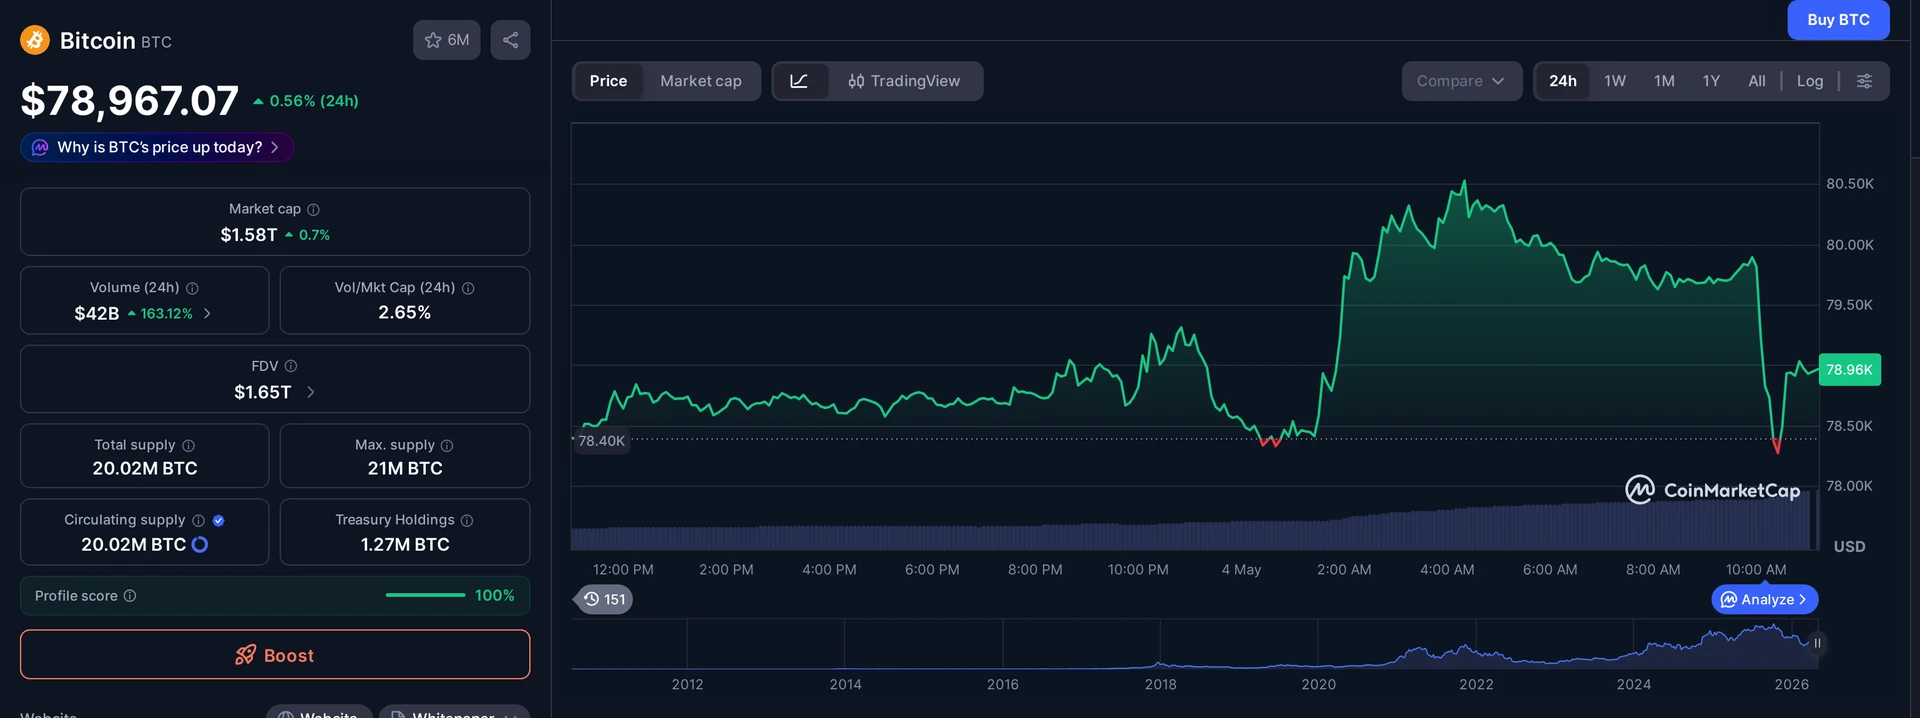Screen dimensions: 1920x718
Task: Open chart settings sliders icon
Action: [1864, 81]
